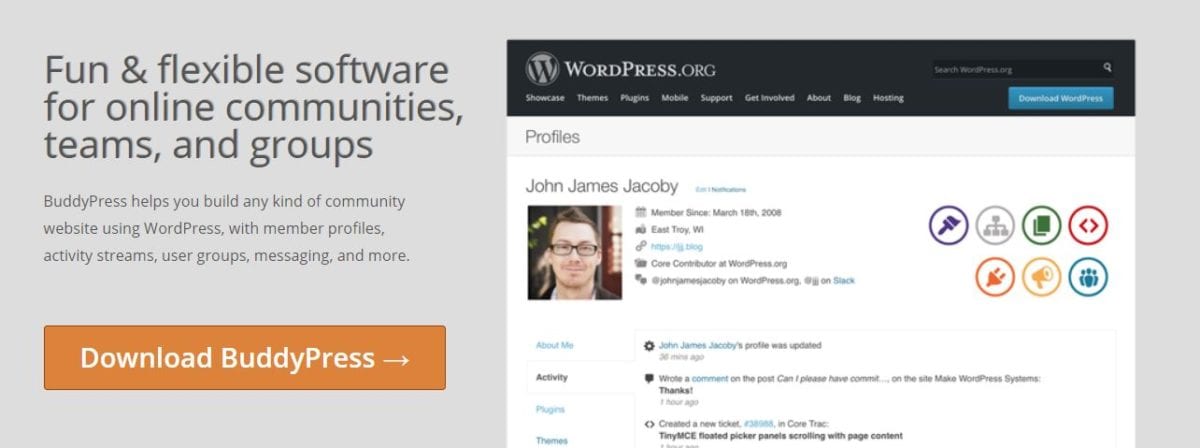1200x448 pixels.
Task: Click the Search WordPress.org input field
Action: [x=1014, y=70]
